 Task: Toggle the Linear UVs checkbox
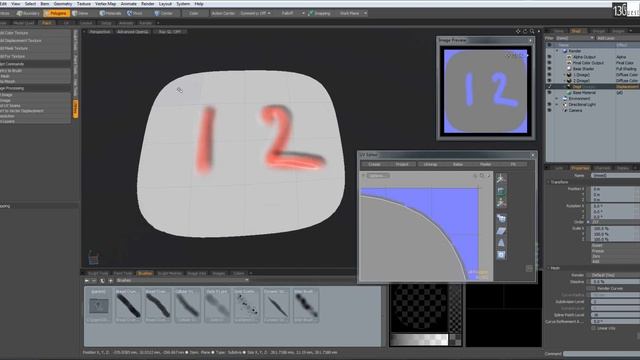593,328
